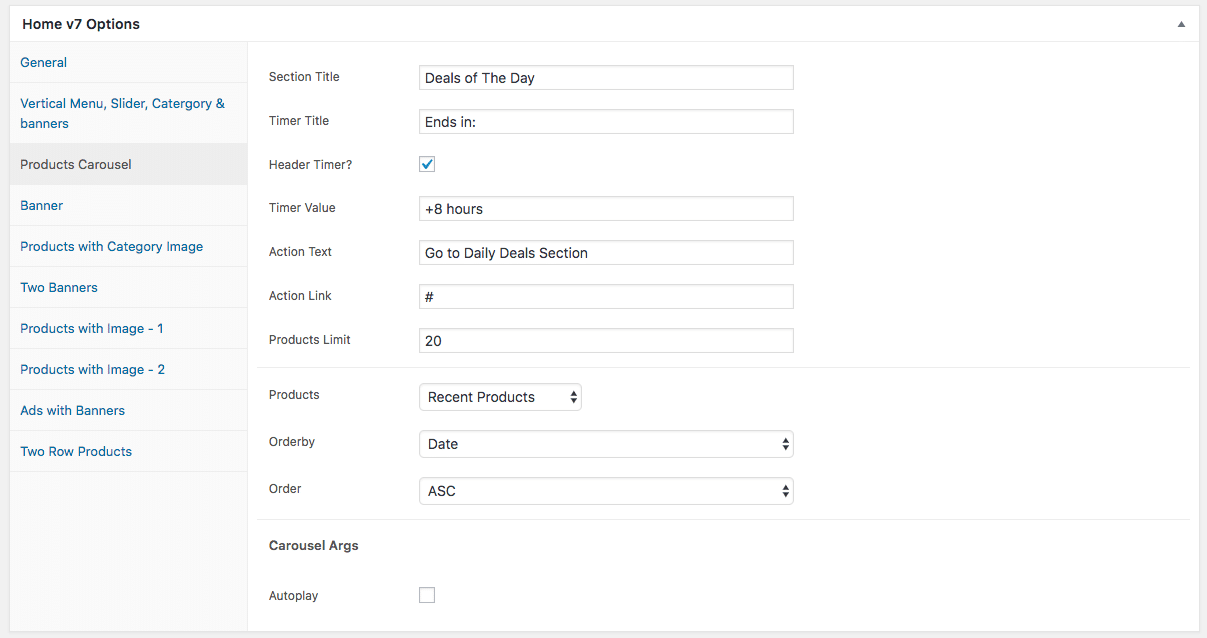Click the Action Text label
Image resolution: width=1207 pixels, height=638 pixels.
300,252
